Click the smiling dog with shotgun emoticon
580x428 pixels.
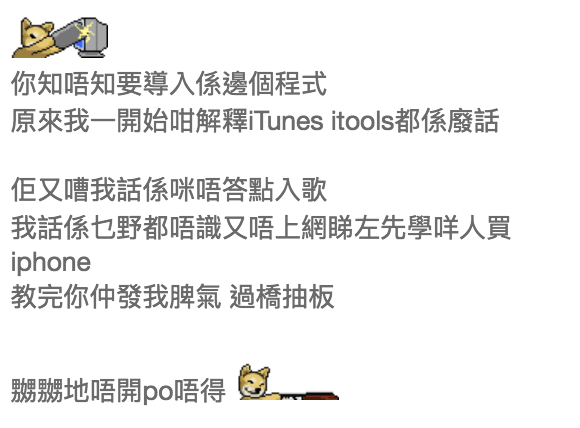point(288,382)
